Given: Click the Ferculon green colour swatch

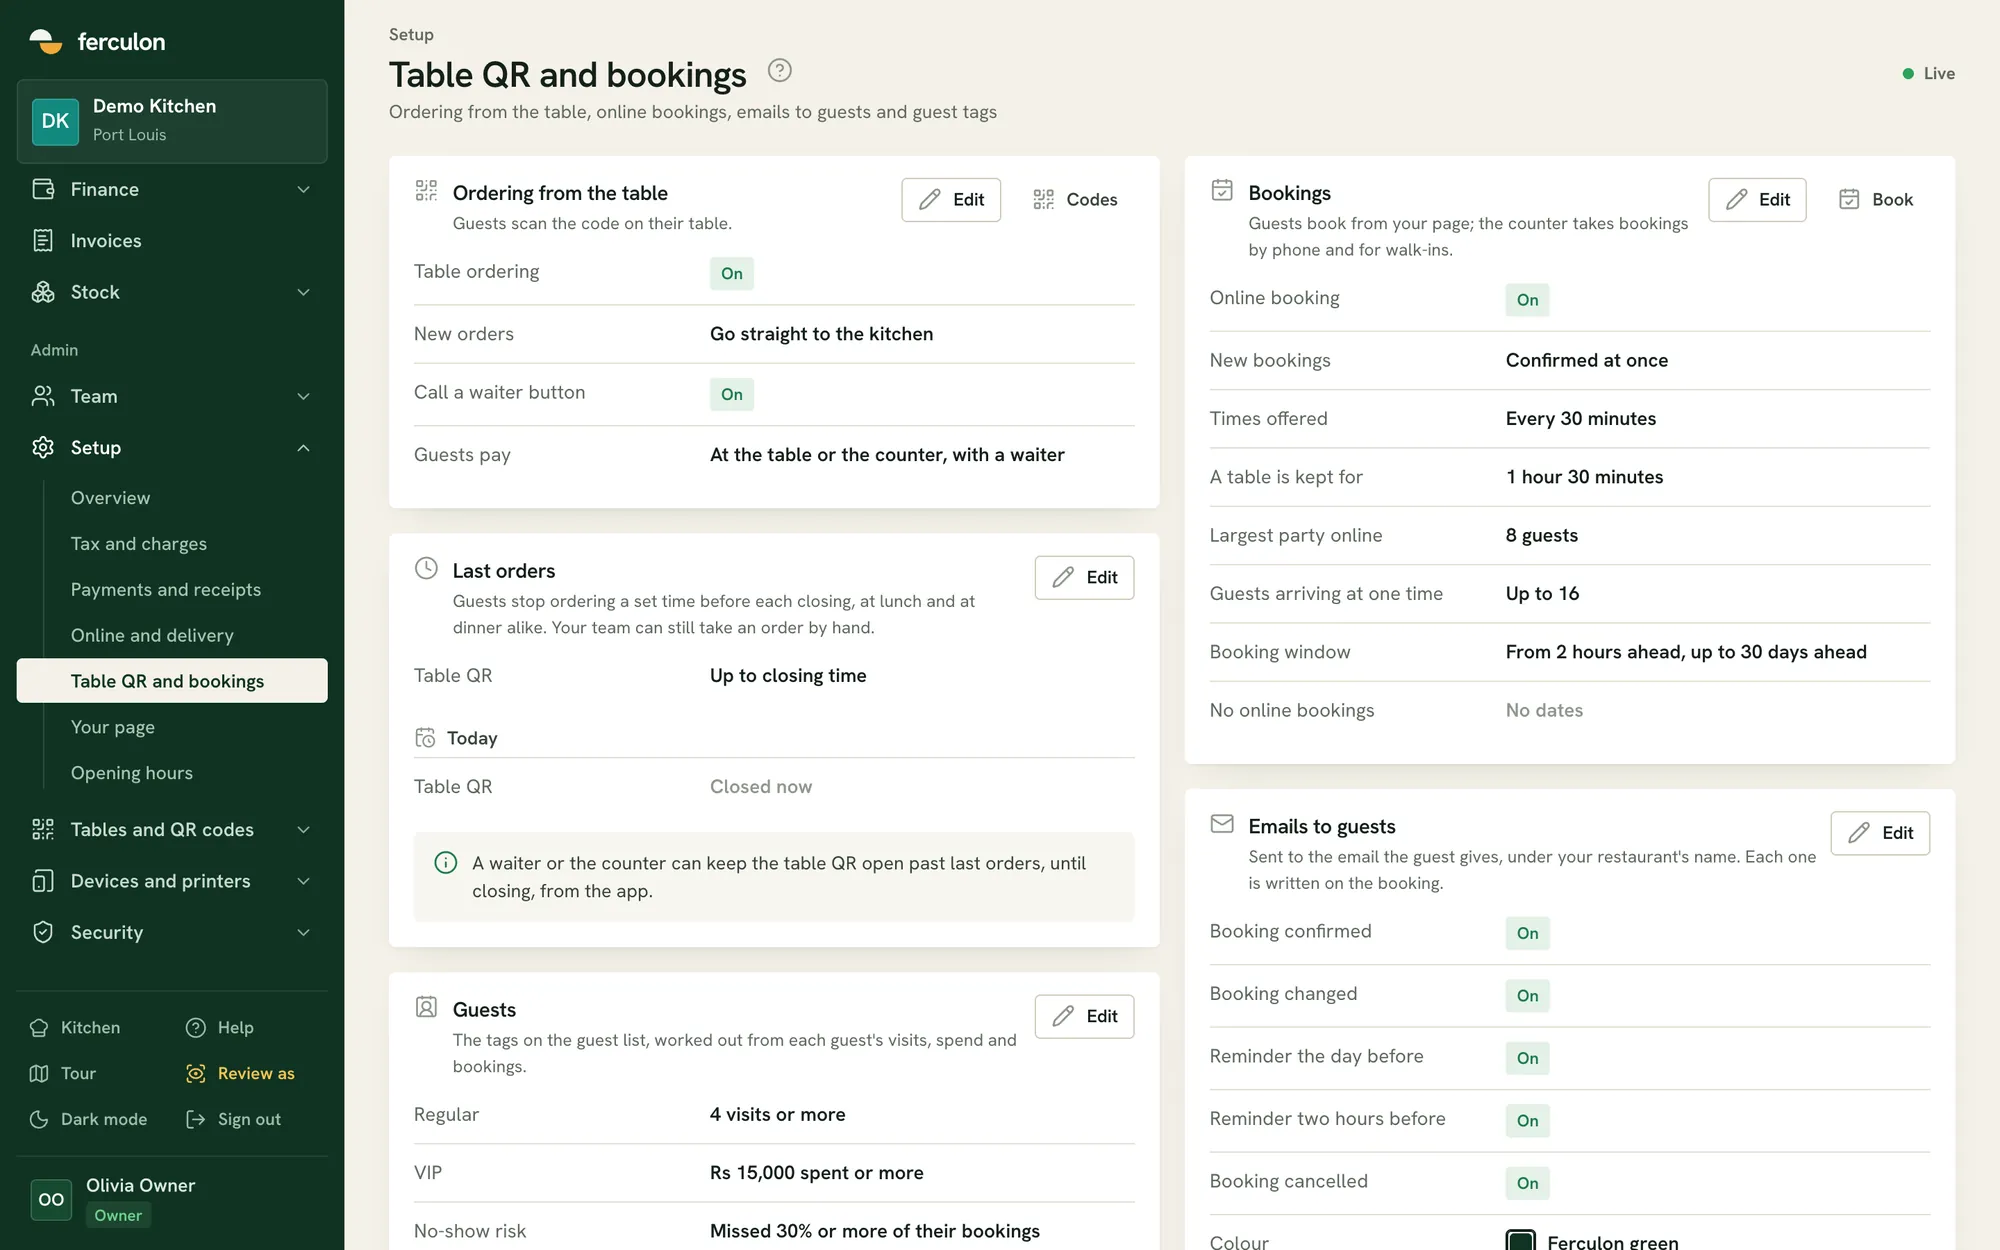Looking at the screenshot, I should [1520, 1240].
